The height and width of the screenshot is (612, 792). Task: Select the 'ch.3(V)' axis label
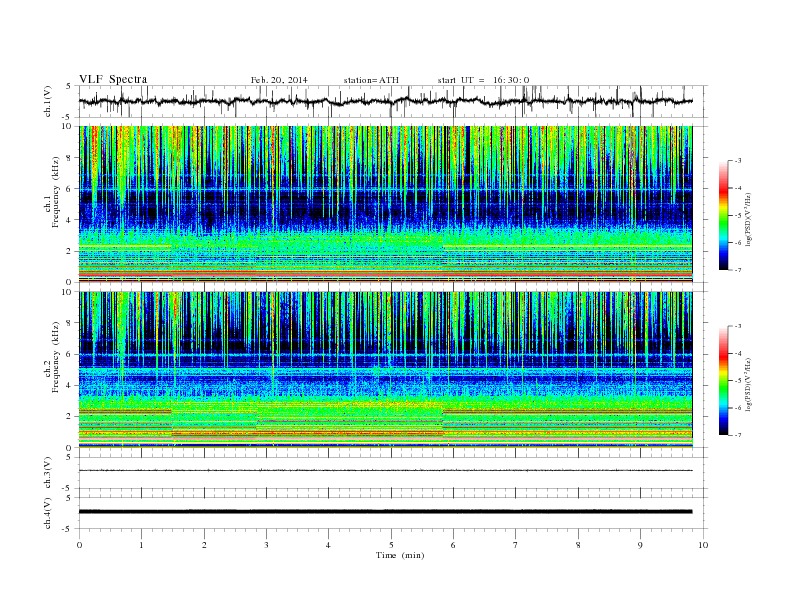click(48, 473)
